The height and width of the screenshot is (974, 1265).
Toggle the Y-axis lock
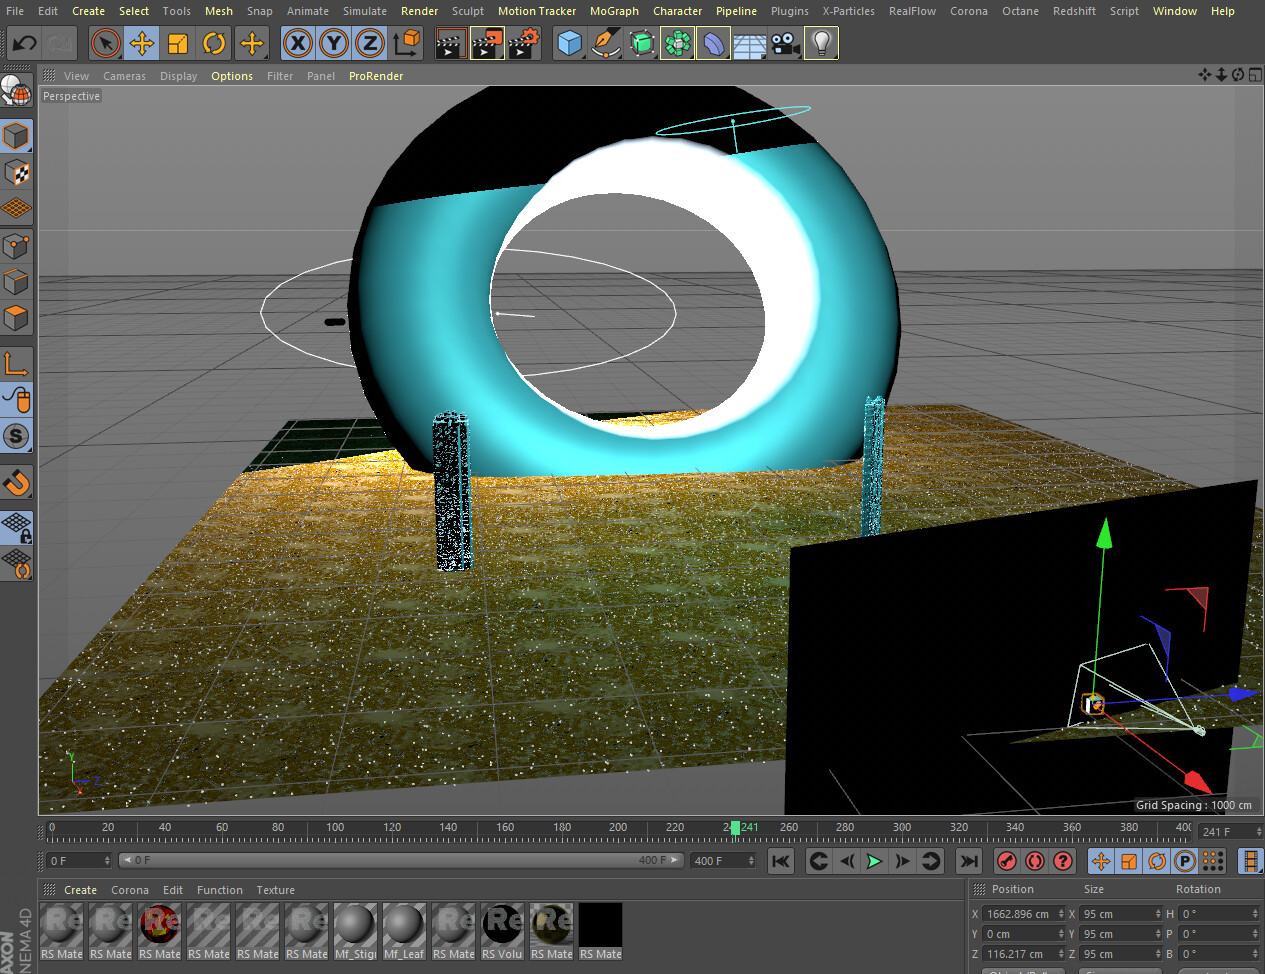[x=334, y=43]
